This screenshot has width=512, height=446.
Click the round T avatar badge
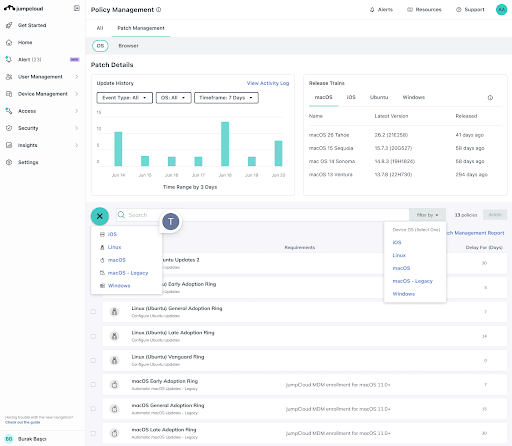click(171, 221)
